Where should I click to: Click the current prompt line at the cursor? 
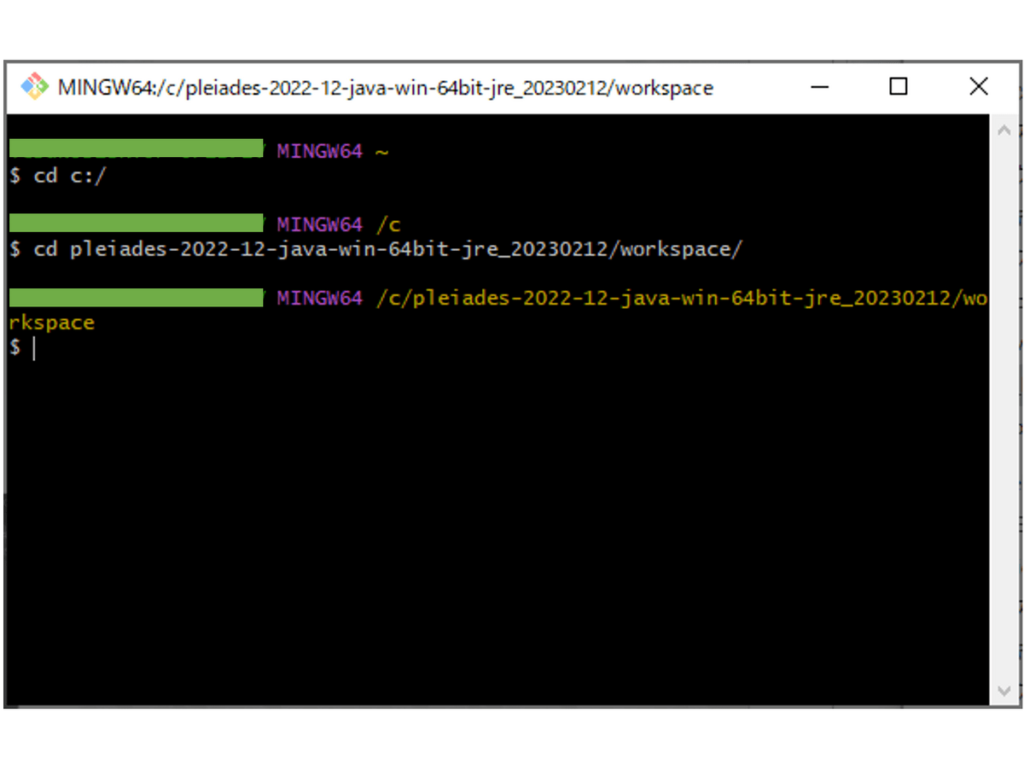[x=22, y=347]
